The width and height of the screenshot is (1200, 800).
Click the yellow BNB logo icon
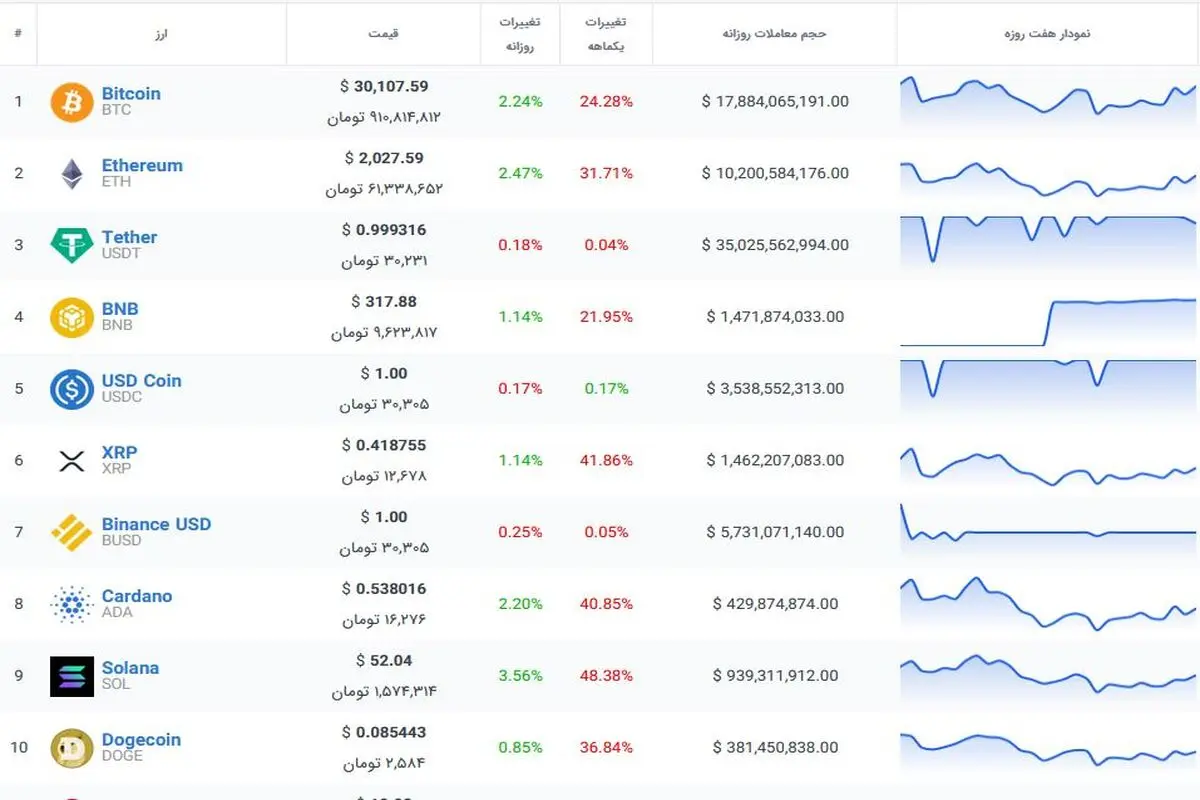point(72,317)
